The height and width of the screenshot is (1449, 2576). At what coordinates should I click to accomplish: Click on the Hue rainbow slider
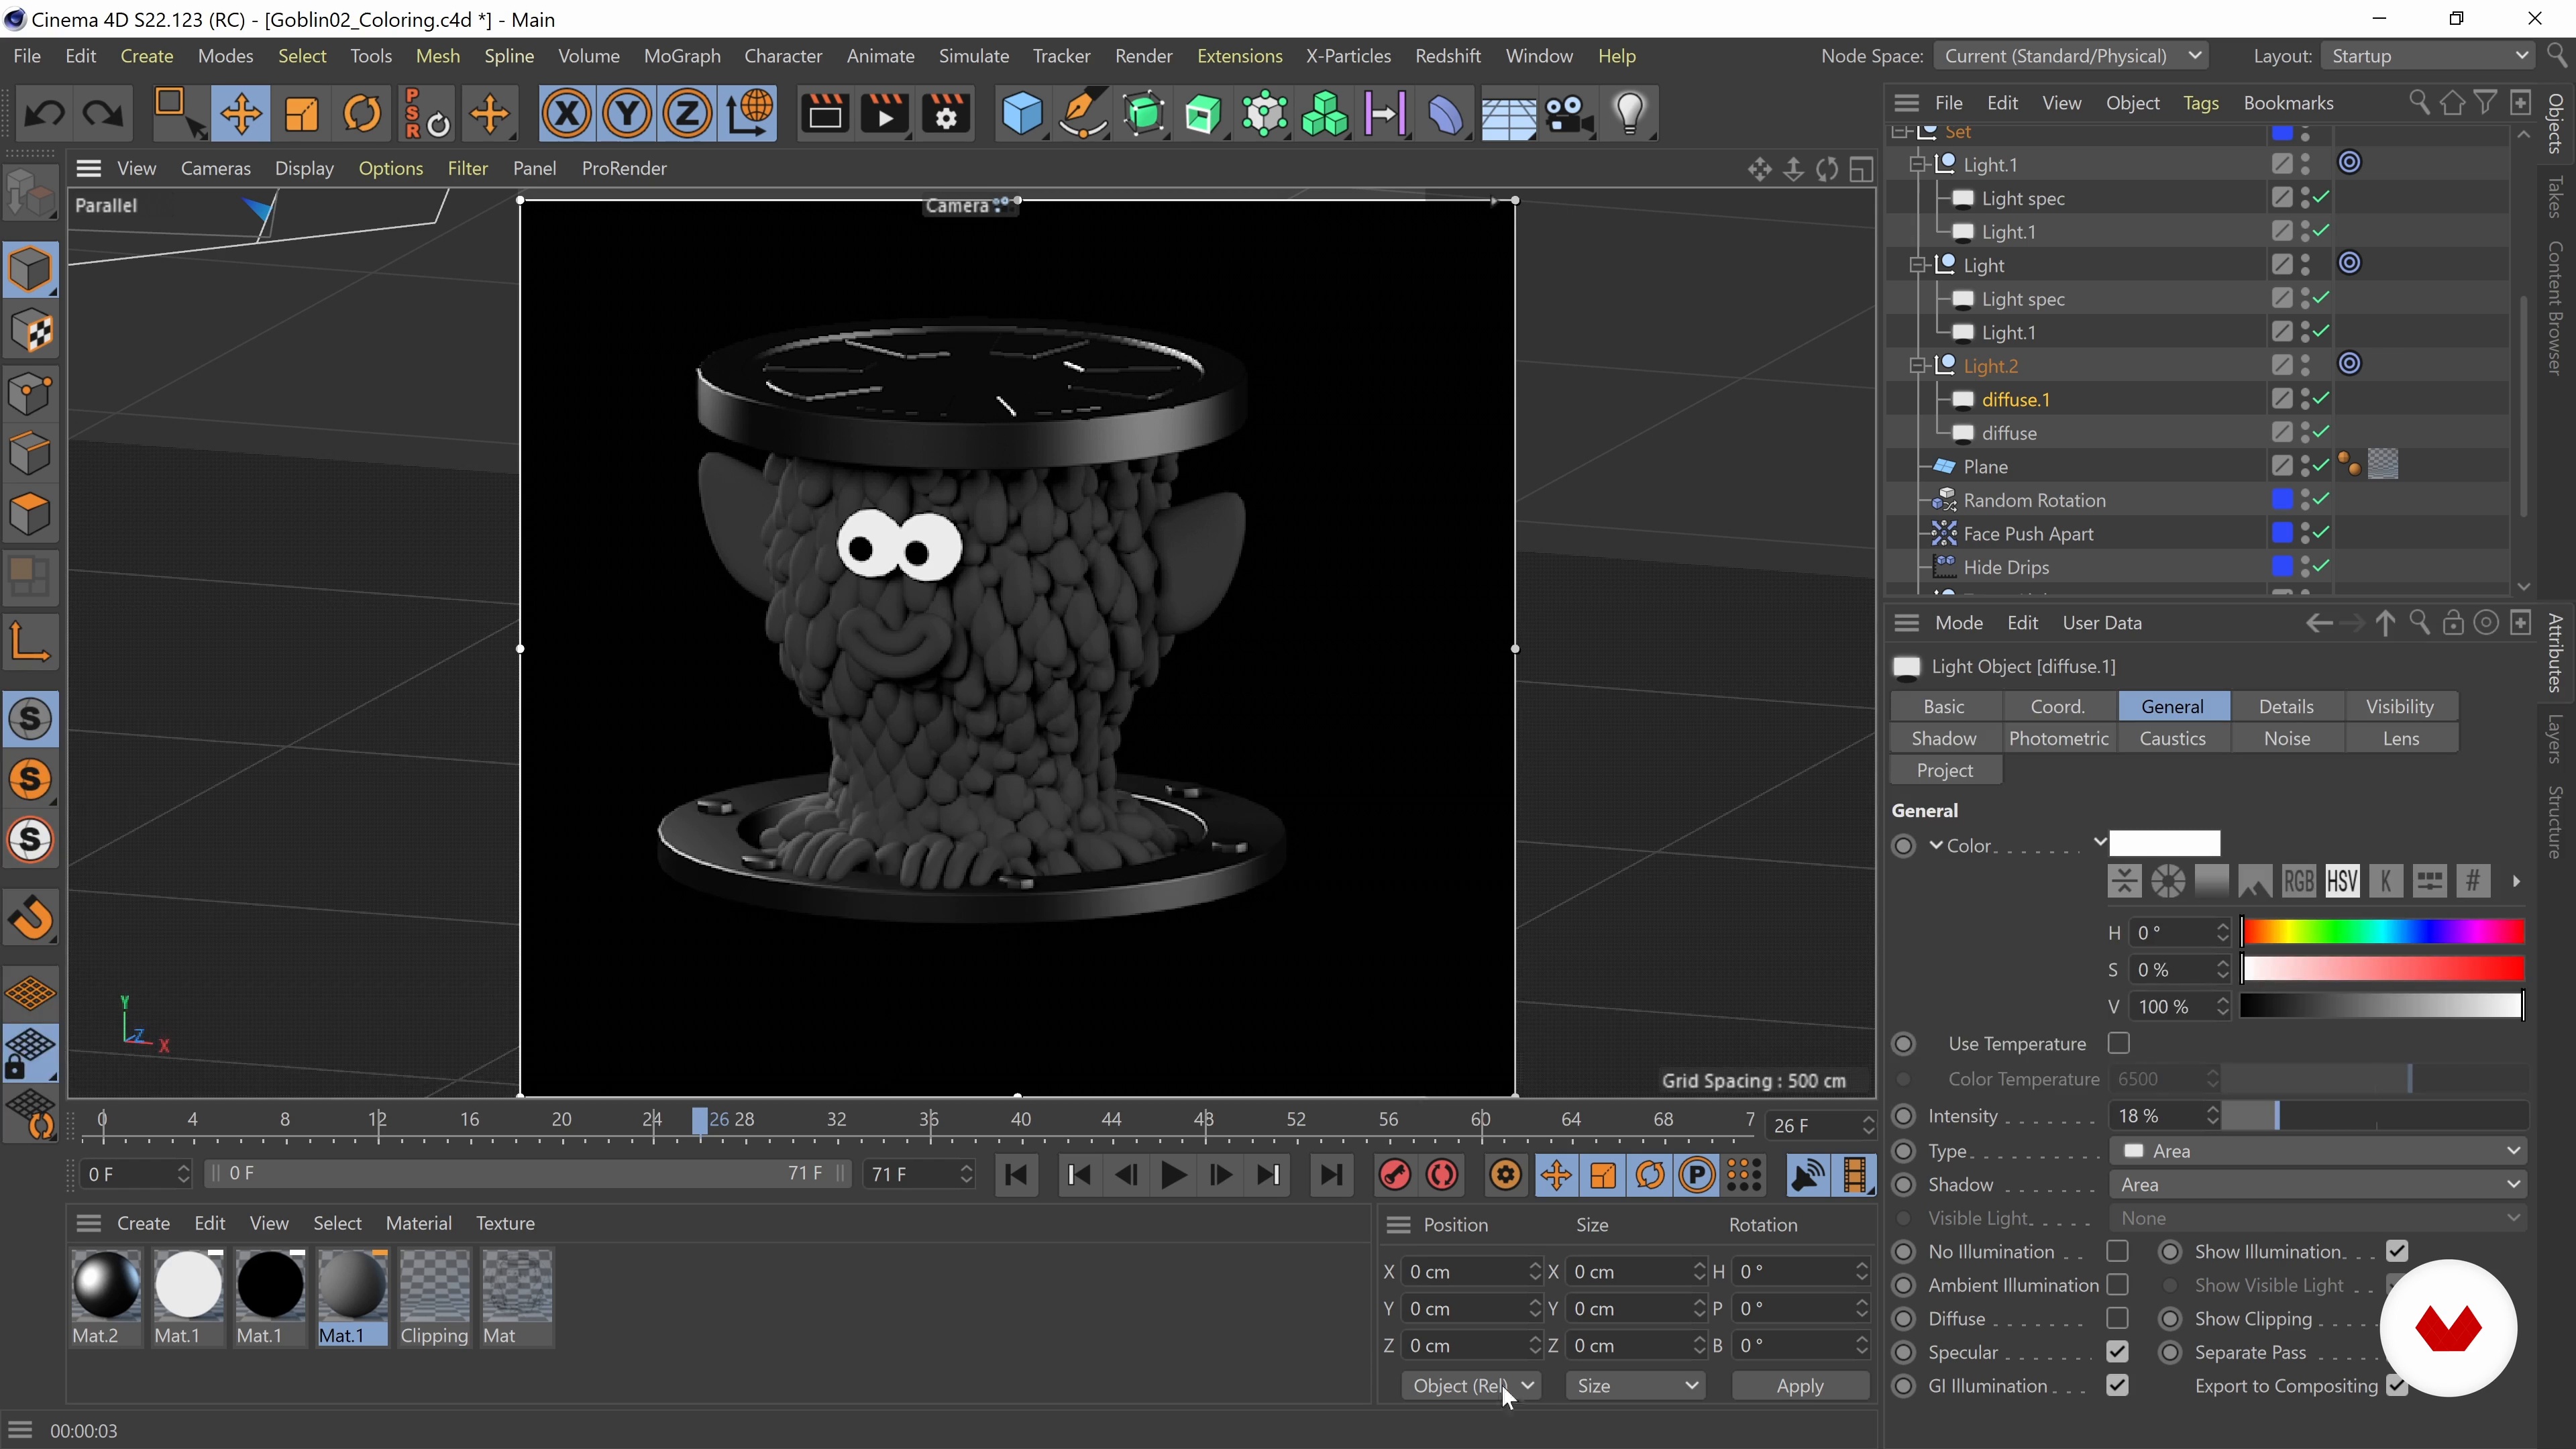coord(2382,933)
